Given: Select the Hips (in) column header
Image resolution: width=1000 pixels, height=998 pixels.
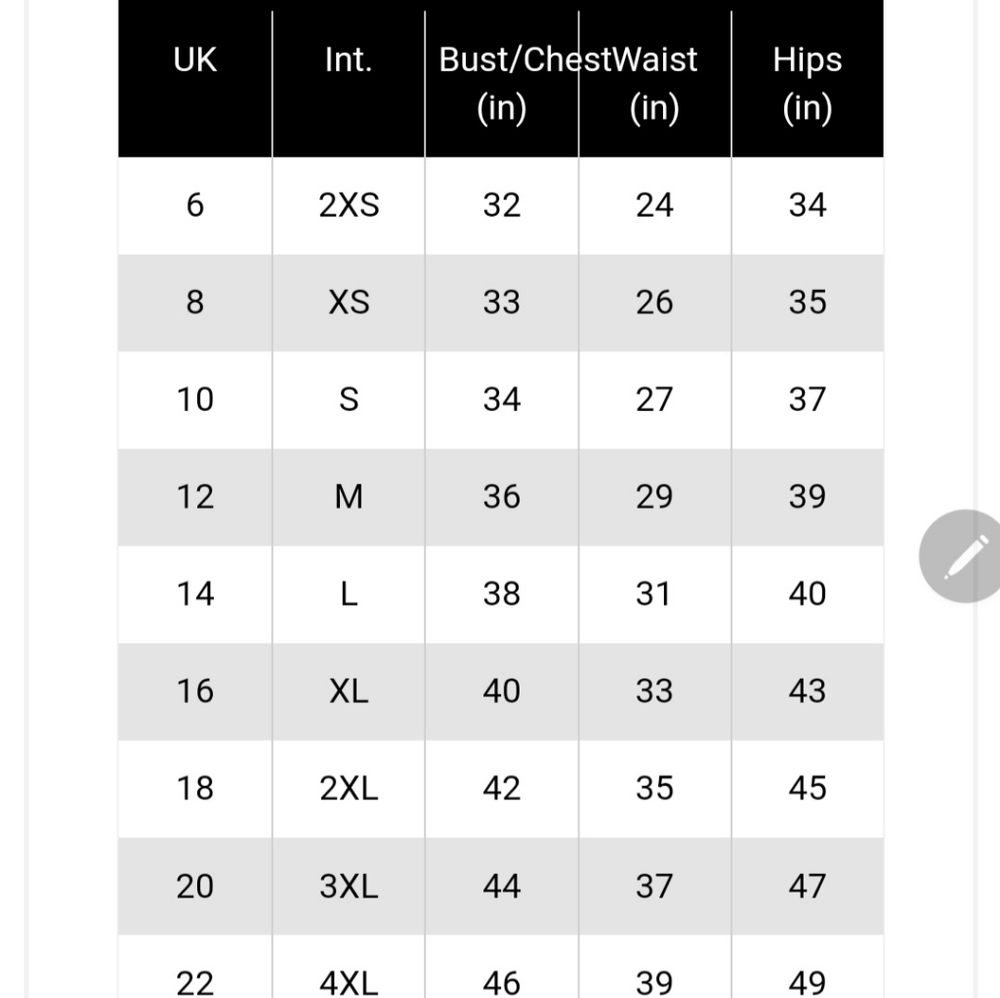Looking at the screenshot, I should 807,83.
